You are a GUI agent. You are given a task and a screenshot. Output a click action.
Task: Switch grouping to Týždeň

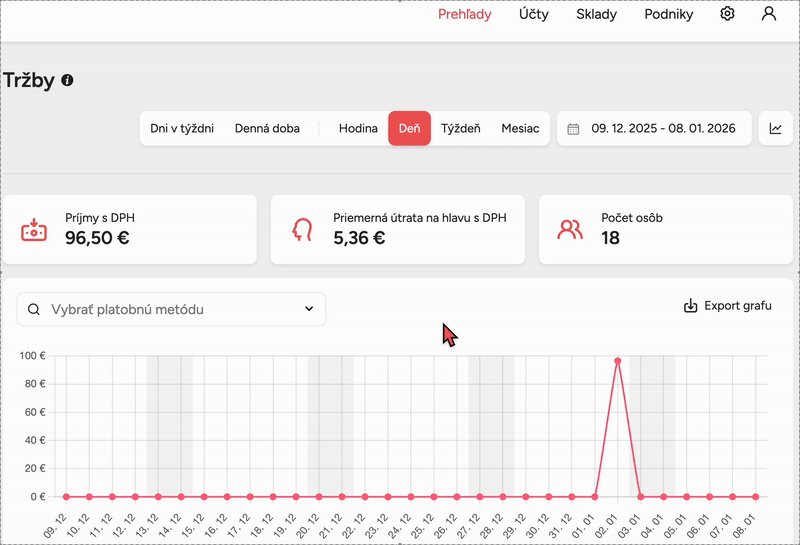[461, 128]
